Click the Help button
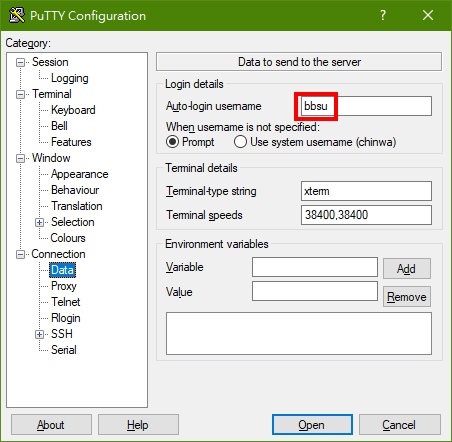The width and height of the screenshot is (452, 442). tap(138, 425)
